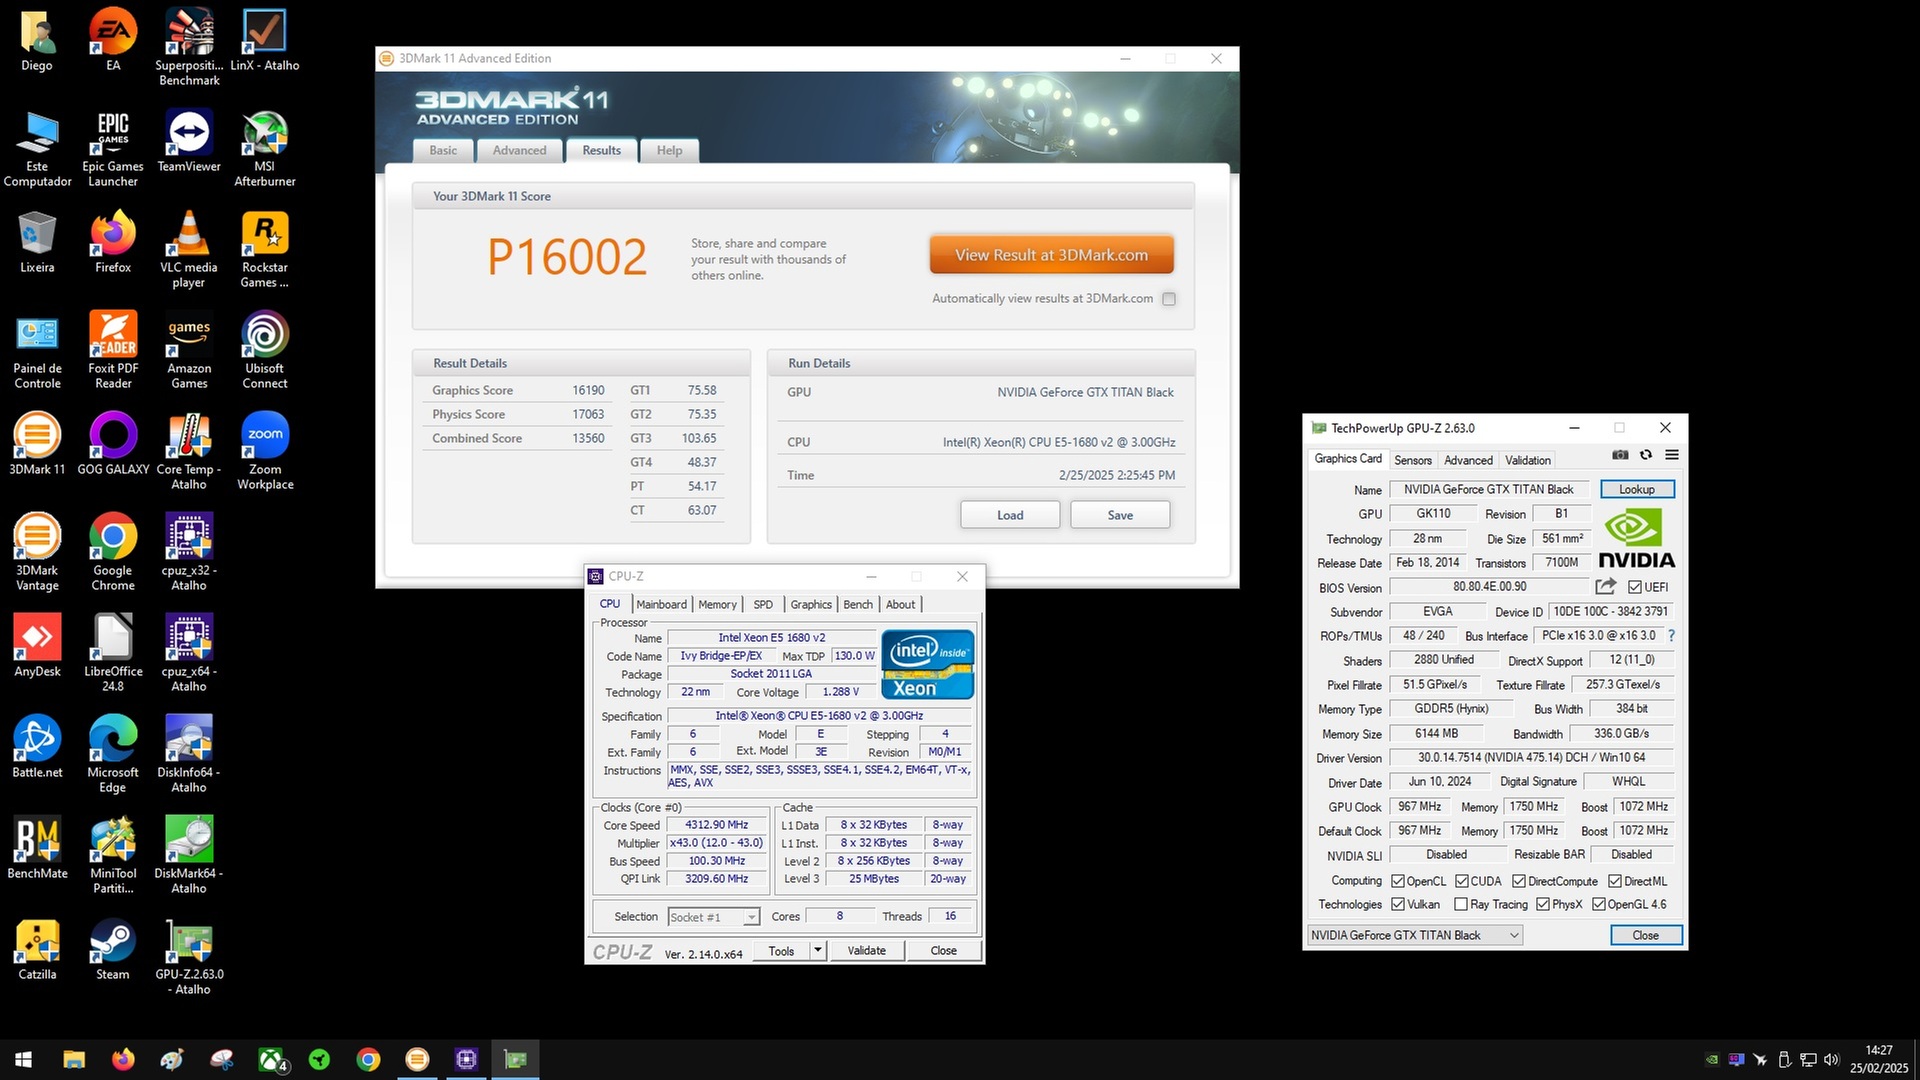Launch MiniTool Partition icon
This screenshot has height=1080, width=1920.
113,855
